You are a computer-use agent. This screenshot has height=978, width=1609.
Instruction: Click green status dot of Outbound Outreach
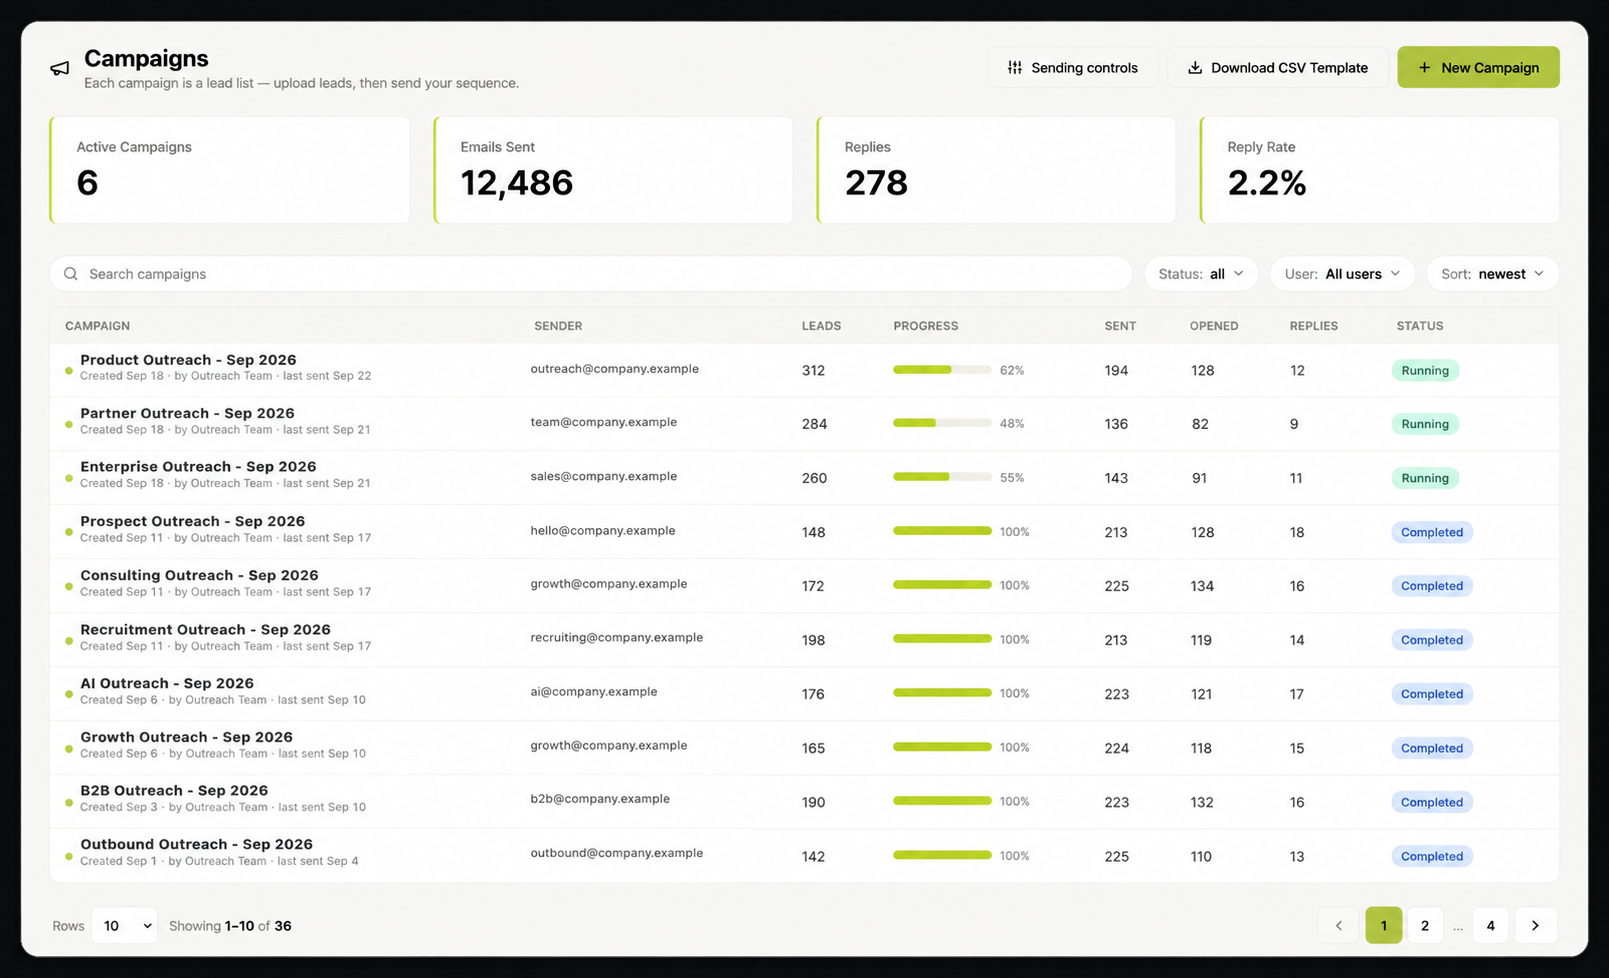(x=69, y=856)
